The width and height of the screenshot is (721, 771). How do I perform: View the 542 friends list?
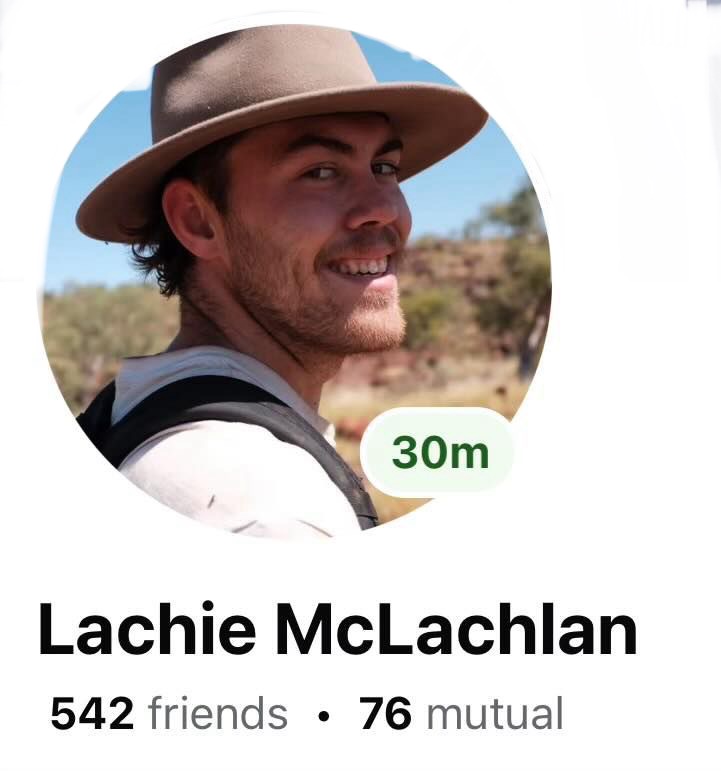[169, 713]
